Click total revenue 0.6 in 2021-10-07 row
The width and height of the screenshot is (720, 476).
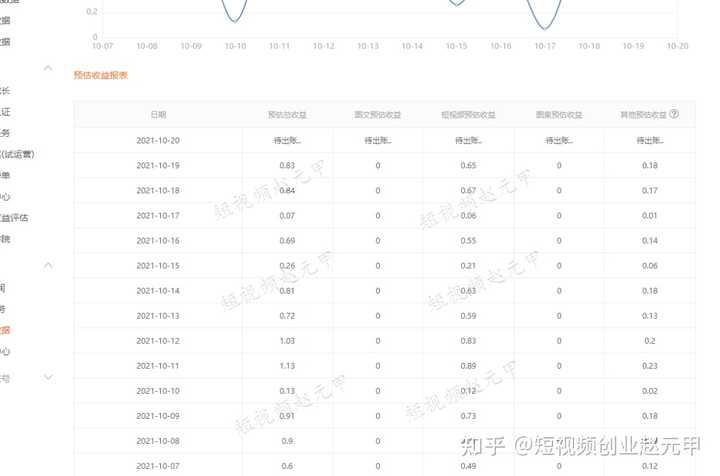click(287, 466)
